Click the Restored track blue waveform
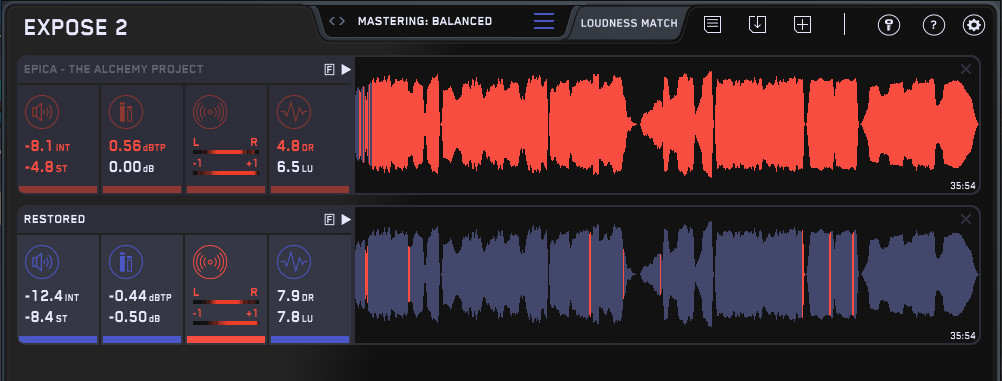 (x=667, y=275)
